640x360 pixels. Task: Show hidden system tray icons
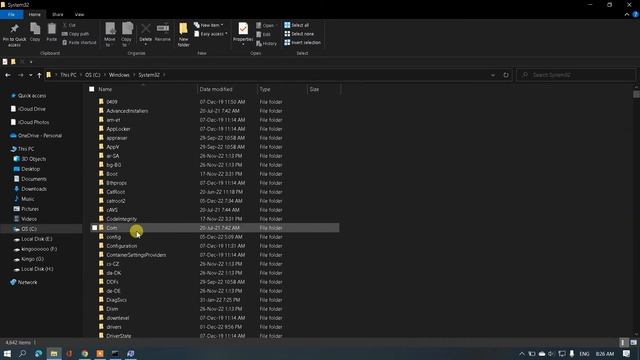coord(522,353)
